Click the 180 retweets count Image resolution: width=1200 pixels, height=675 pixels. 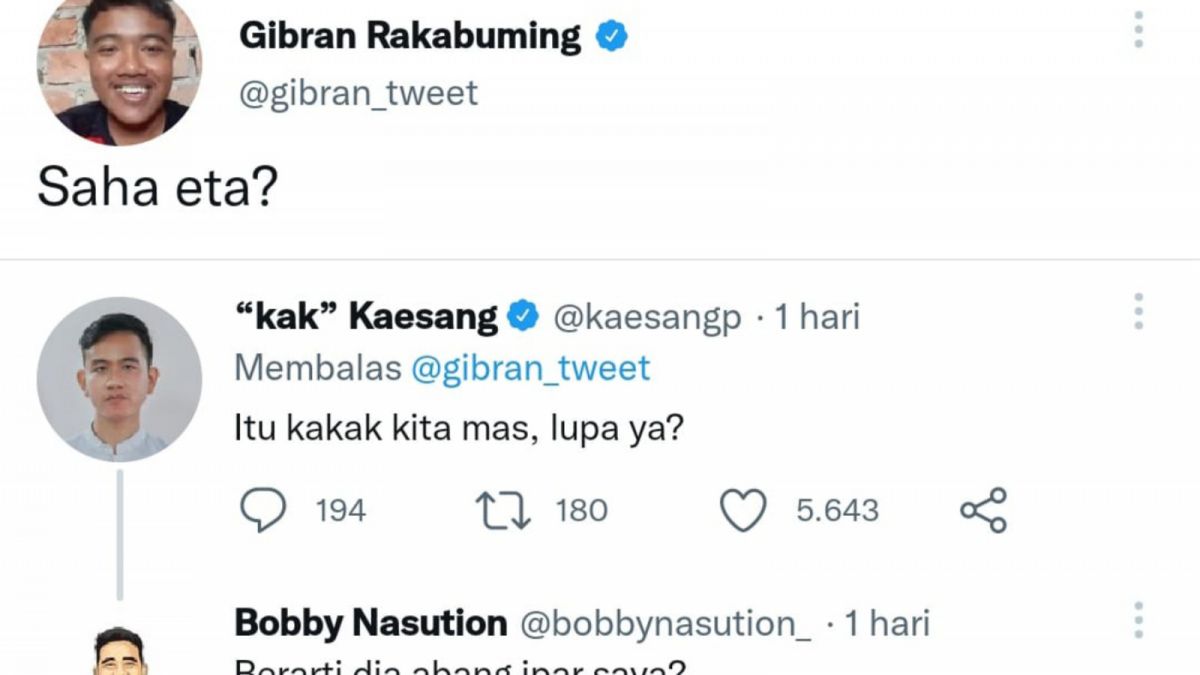581,510
